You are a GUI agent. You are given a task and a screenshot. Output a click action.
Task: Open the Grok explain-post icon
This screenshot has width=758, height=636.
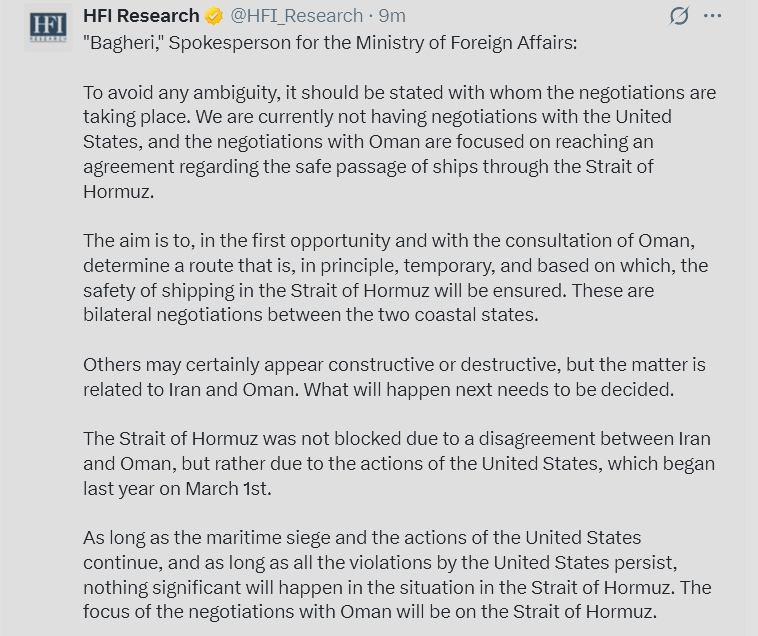679,16
